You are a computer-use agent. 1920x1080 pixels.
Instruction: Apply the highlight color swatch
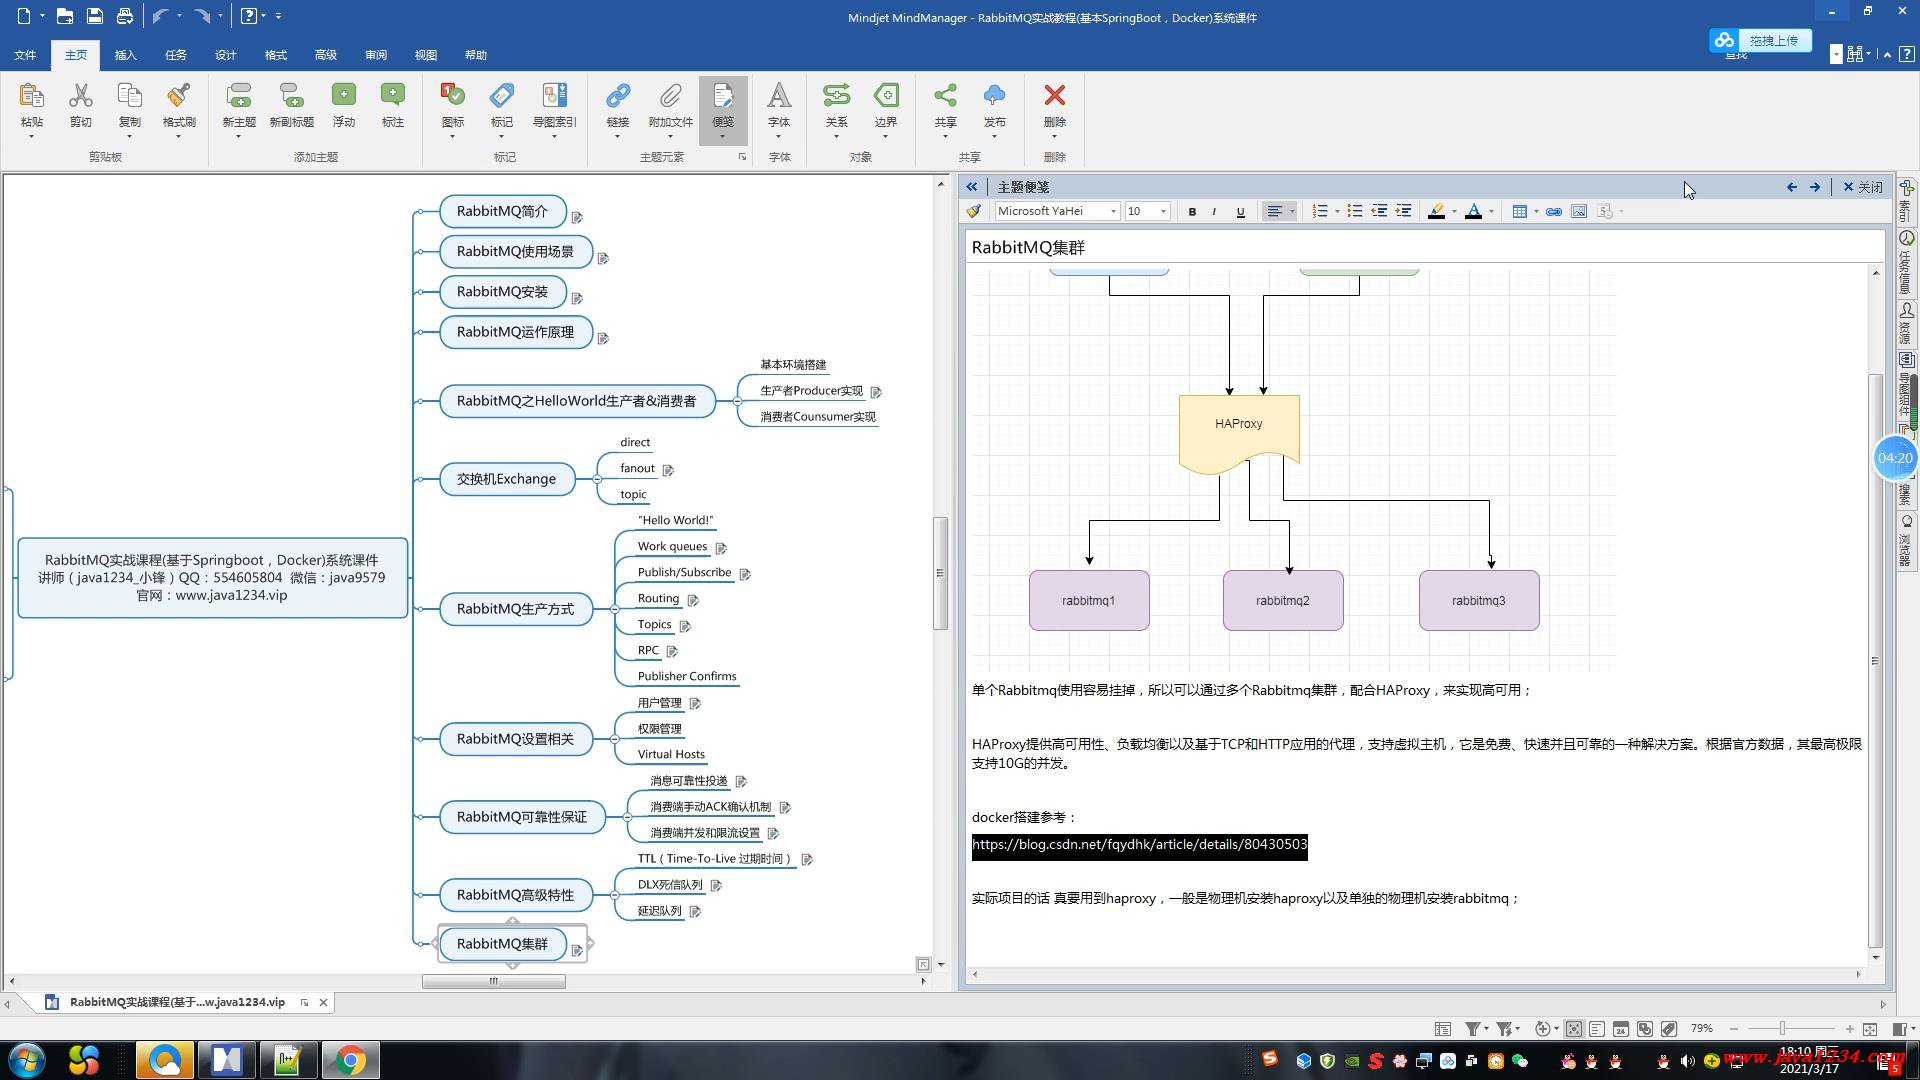tap(1437, 211)
